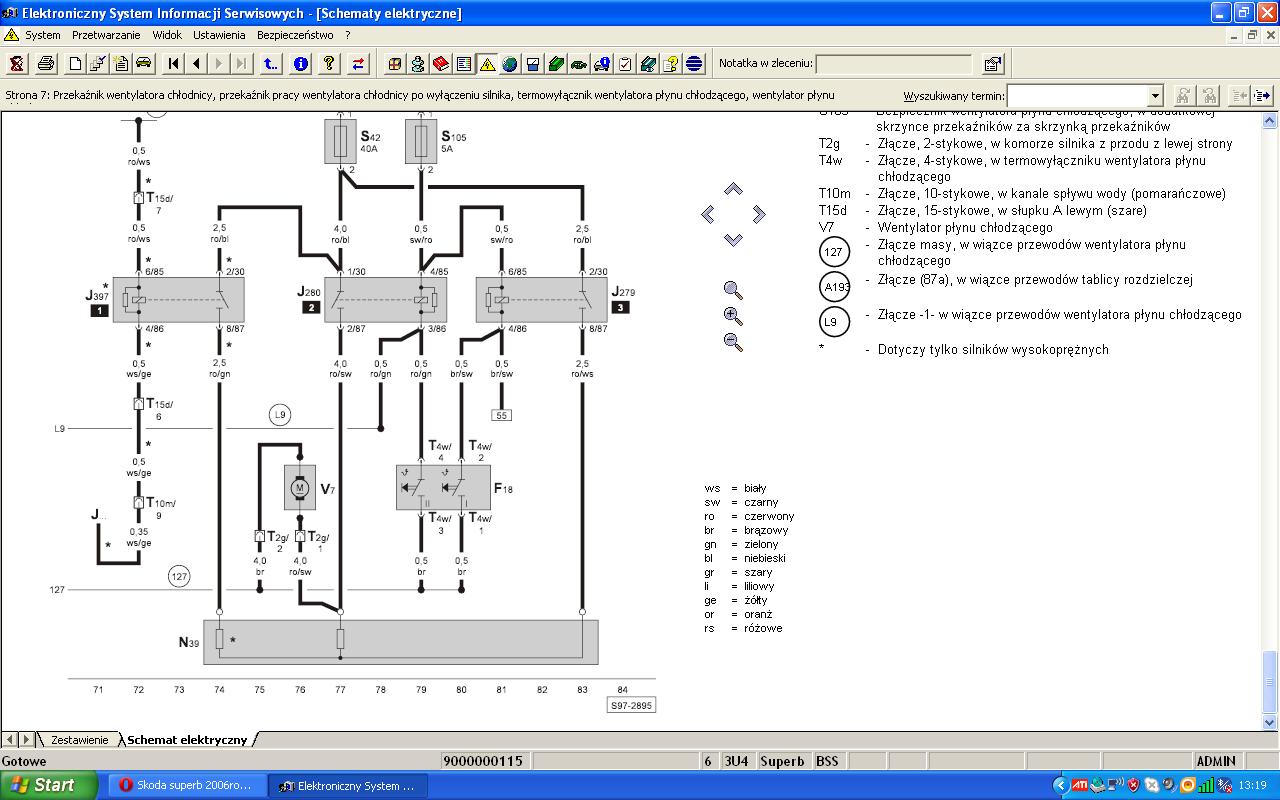Switch to the Zestawienie tab
The height and width of the screenshot is (800, 1280).
79,740
